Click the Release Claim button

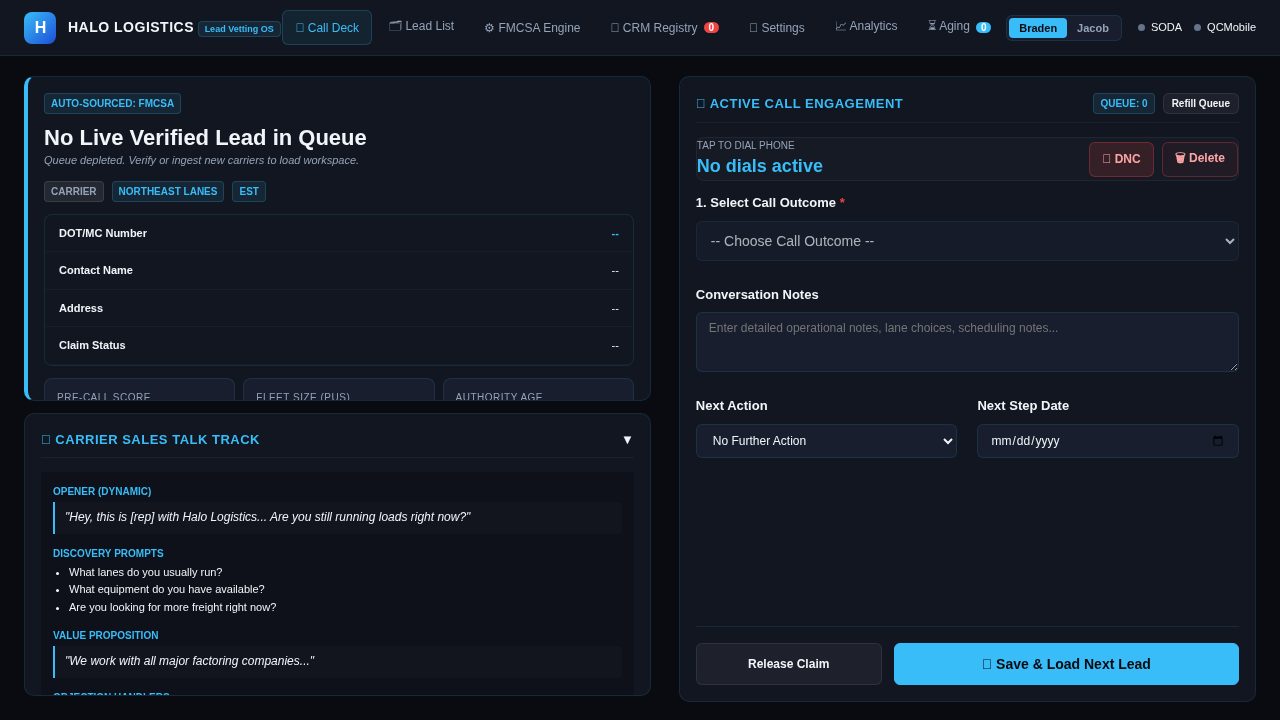[x=789, y=664]
